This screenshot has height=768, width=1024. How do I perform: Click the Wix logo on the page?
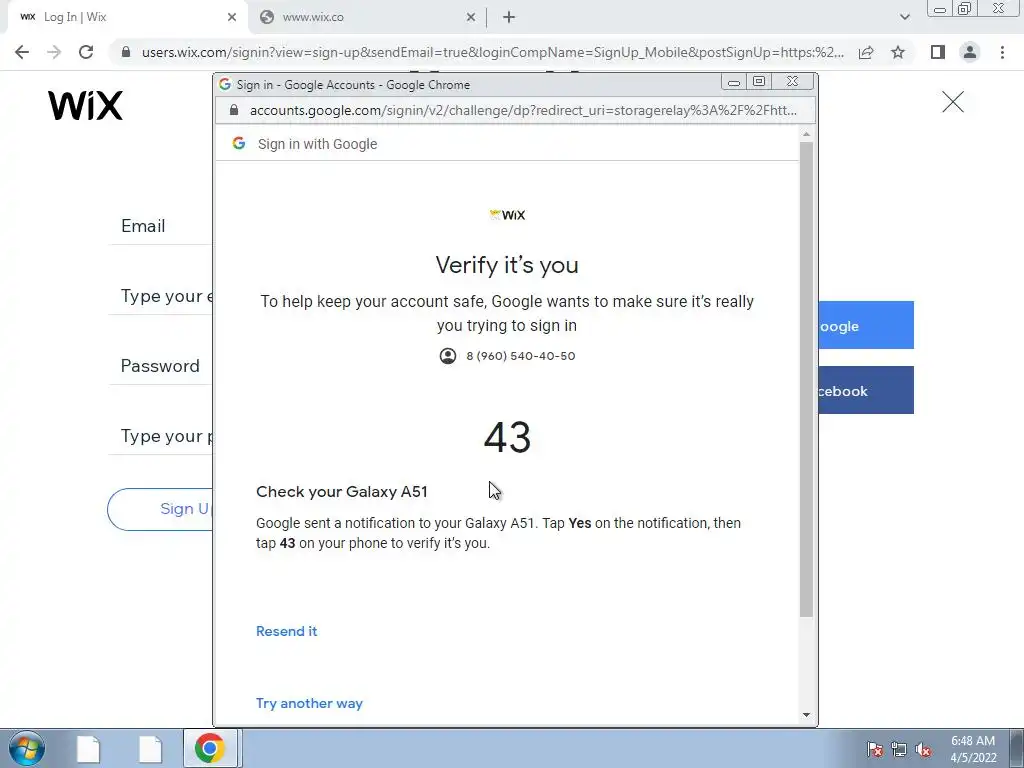click(x=86, y=105)
